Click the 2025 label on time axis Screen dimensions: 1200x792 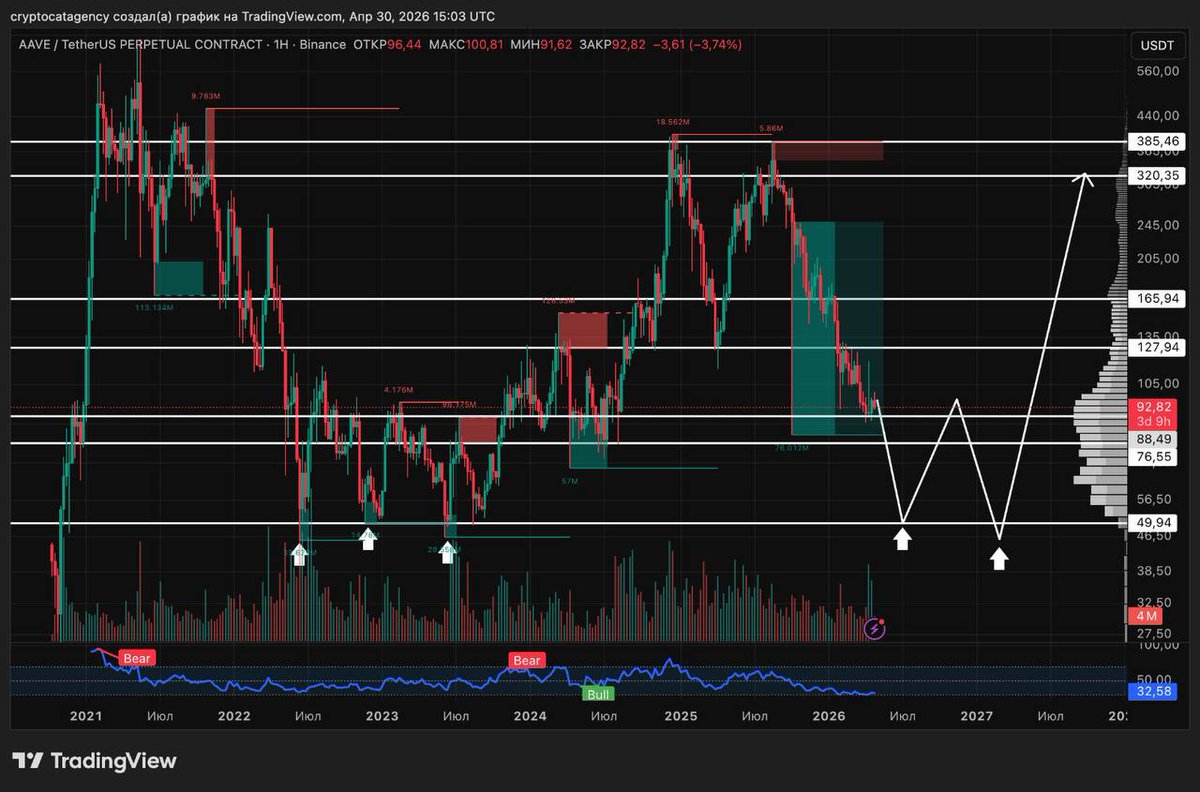[680, 716]
